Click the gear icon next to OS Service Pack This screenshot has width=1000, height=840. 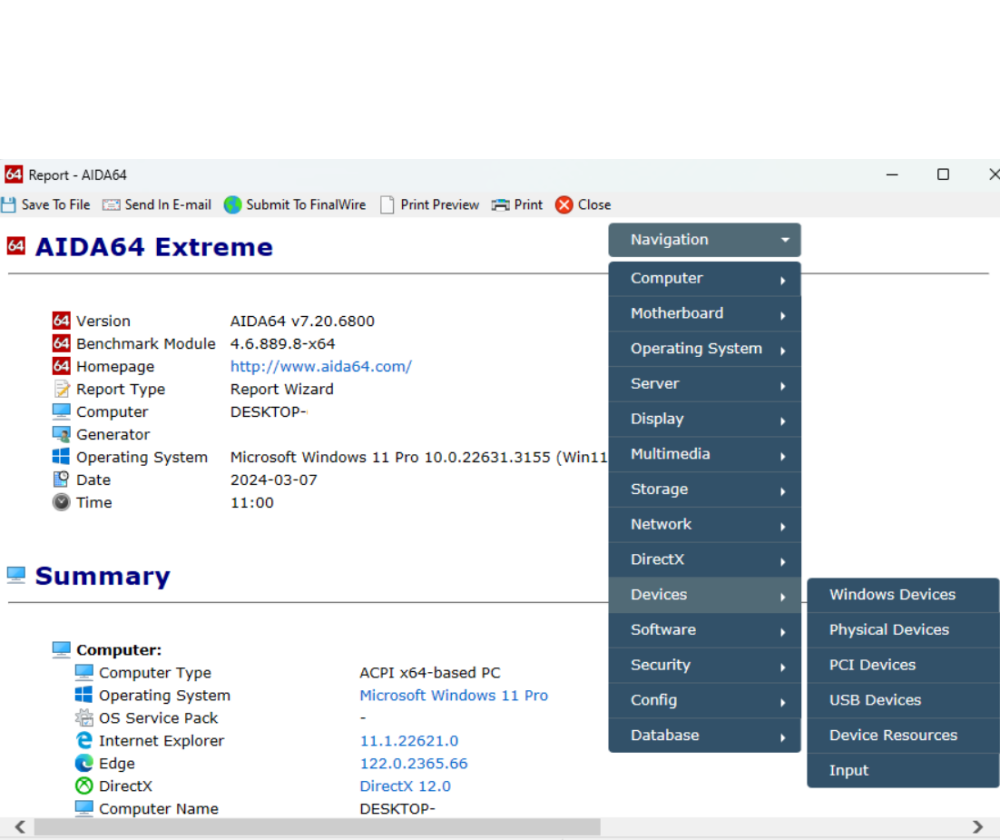pyautogui.click(x=84, y=718)
